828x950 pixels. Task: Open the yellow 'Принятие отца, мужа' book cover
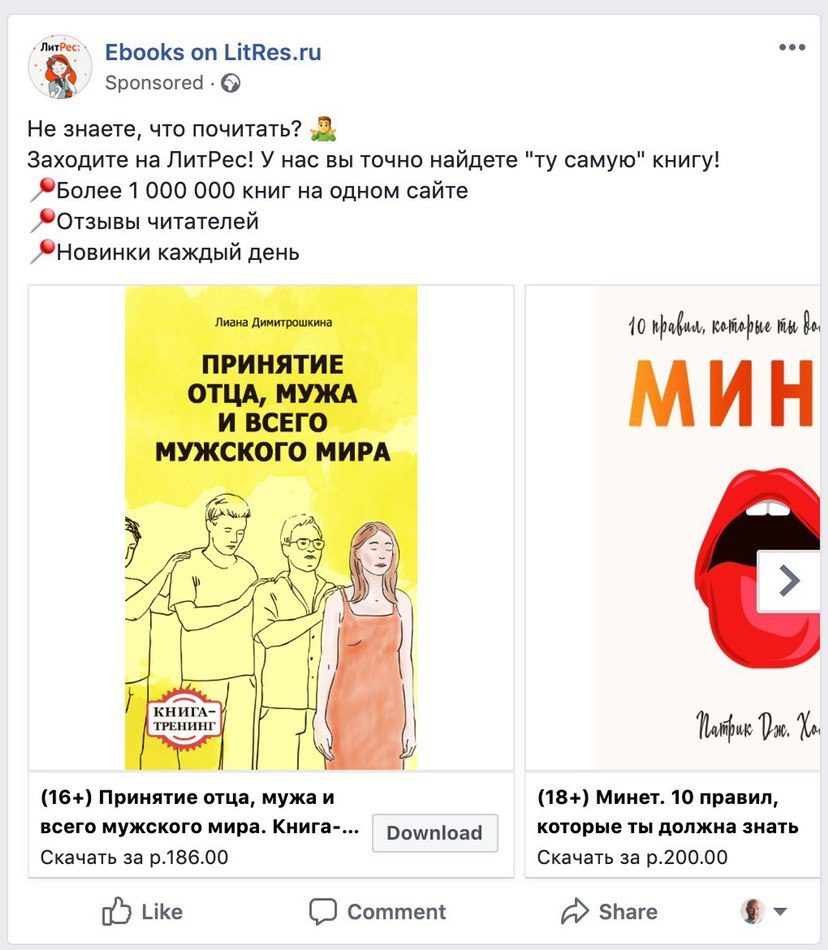pos(271,528)
